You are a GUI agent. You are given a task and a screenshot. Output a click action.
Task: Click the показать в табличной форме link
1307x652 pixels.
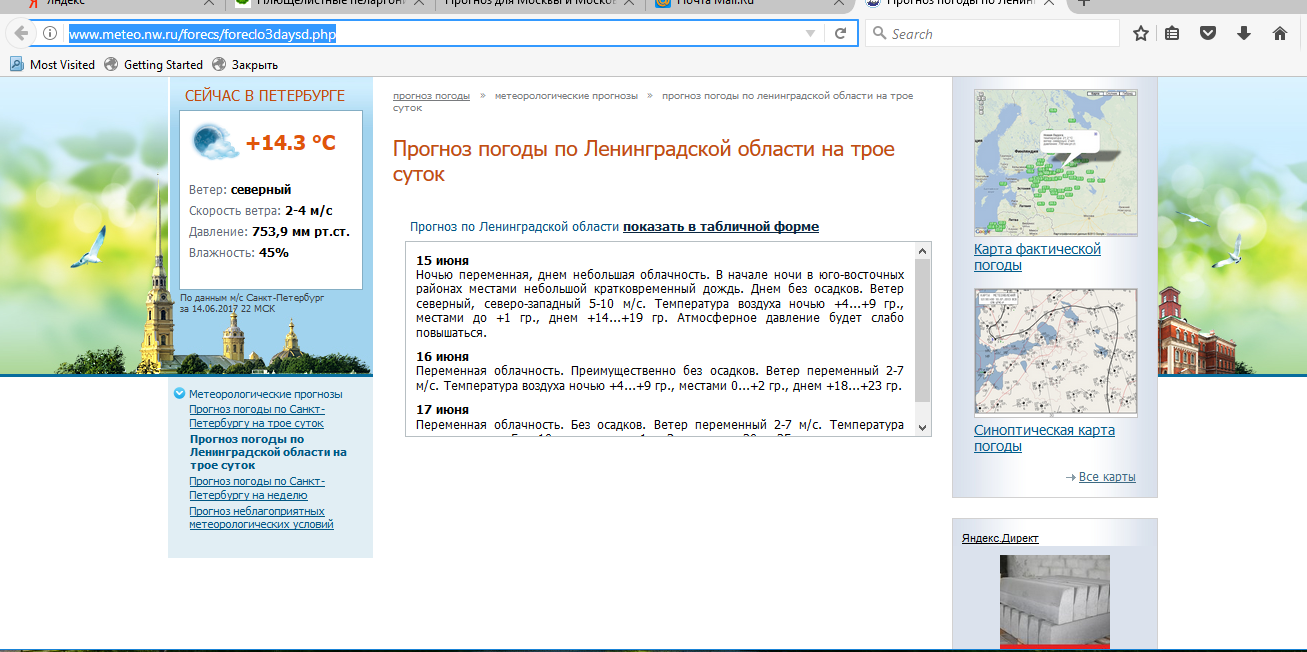(x=720, y=227)
